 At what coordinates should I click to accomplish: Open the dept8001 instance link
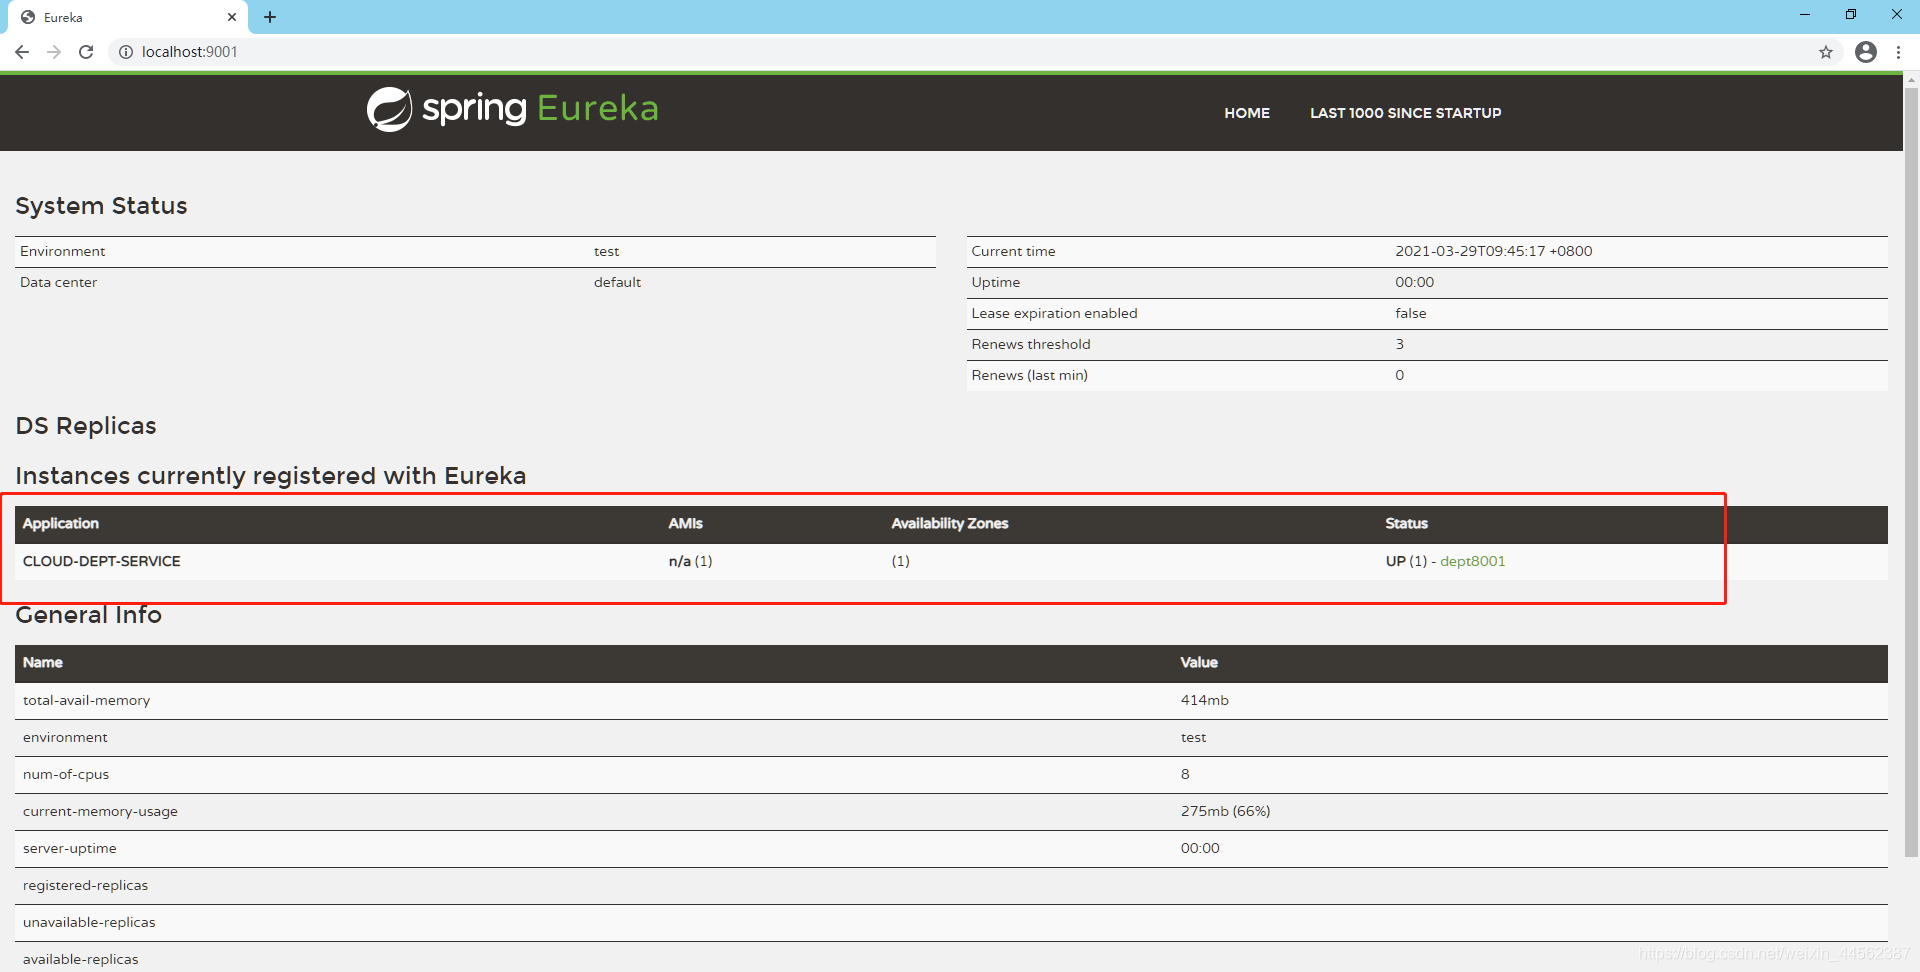point(1472,561)
